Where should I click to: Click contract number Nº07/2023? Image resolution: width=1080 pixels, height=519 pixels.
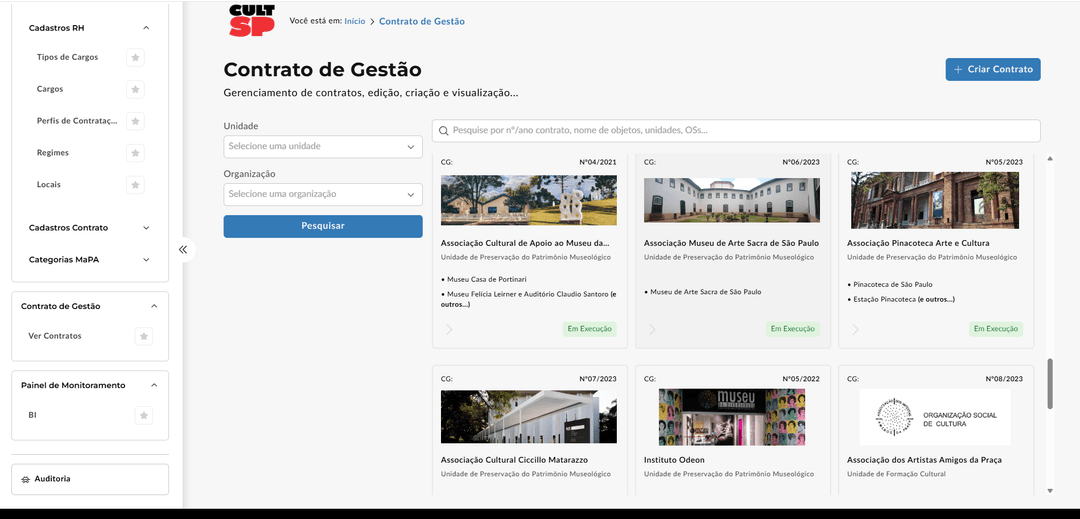(x=598, y=379)
